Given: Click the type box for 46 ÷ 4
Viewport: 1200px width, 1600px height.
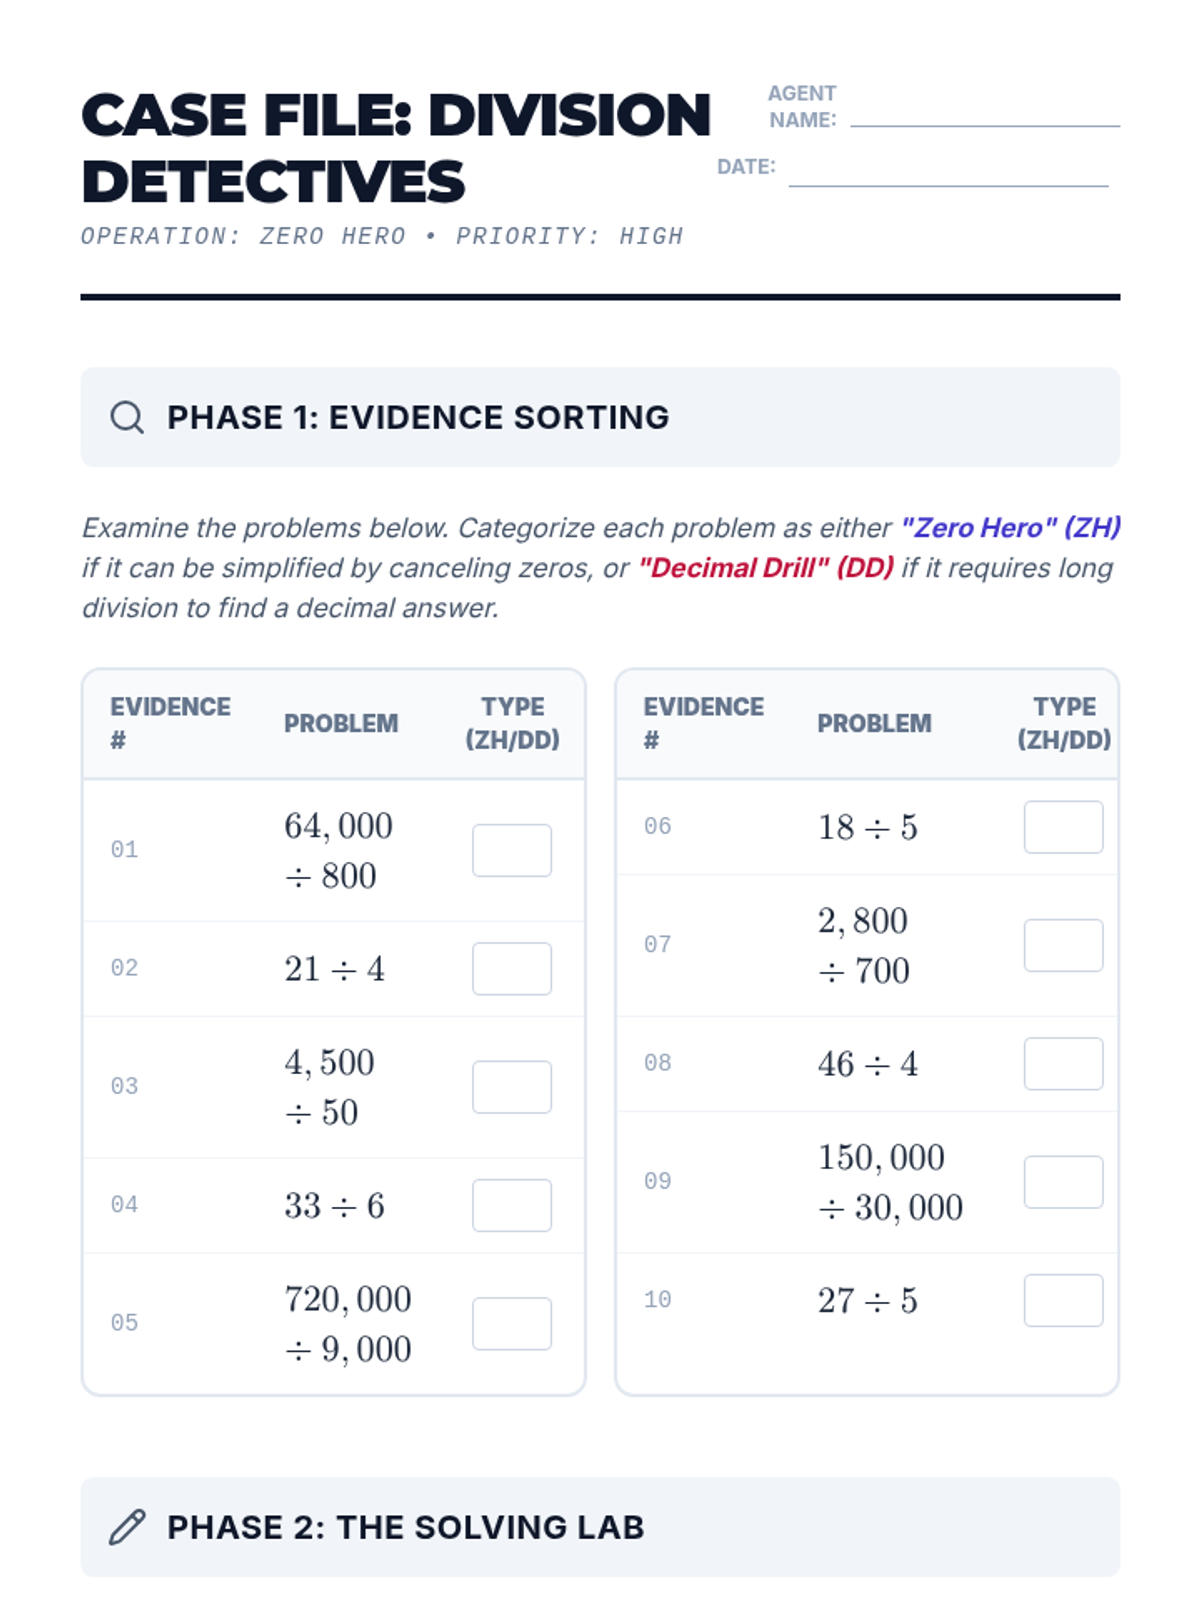Looking at the screenshot, I should click(x=1063, y=1063).
